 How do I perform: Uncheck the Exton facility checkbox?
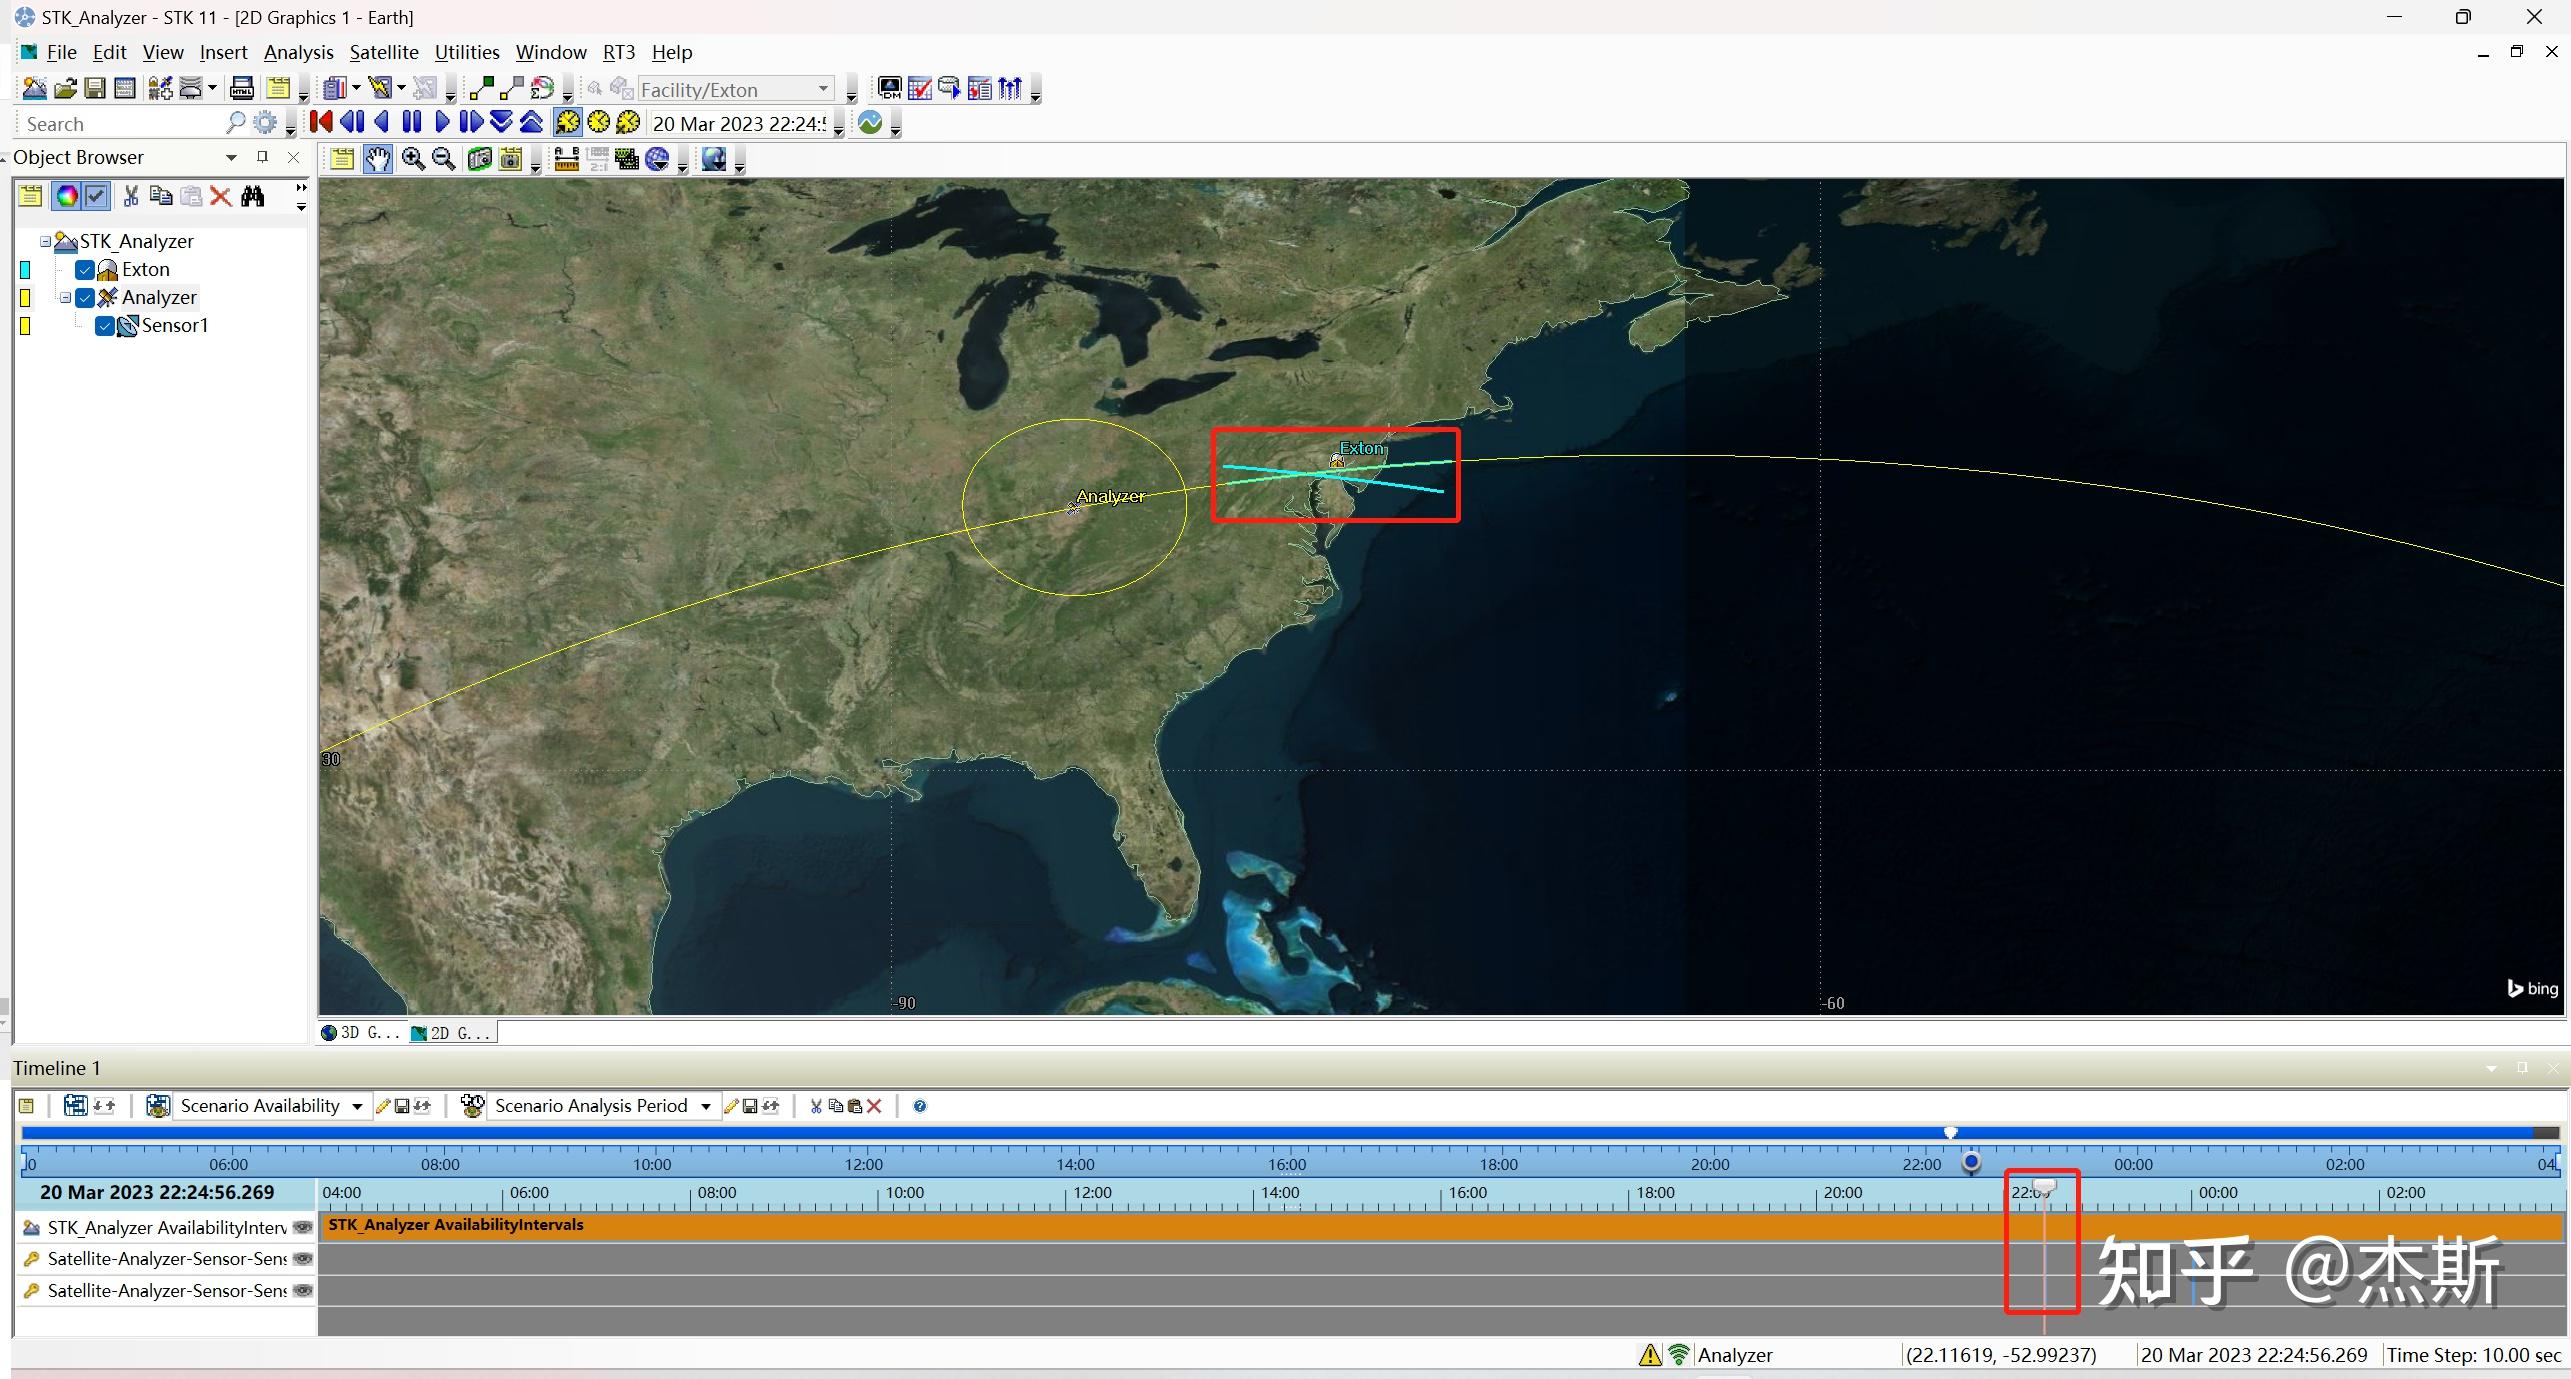point(85,270)
